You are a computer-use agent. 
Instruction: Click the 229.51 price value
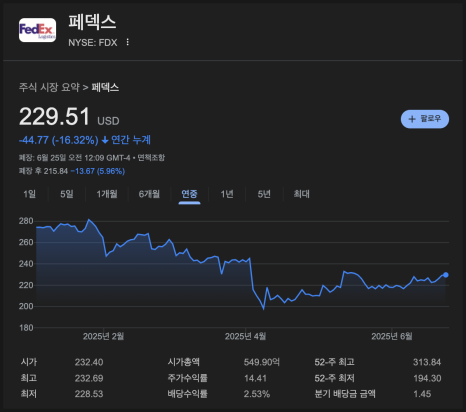click(x=54, y=117)
